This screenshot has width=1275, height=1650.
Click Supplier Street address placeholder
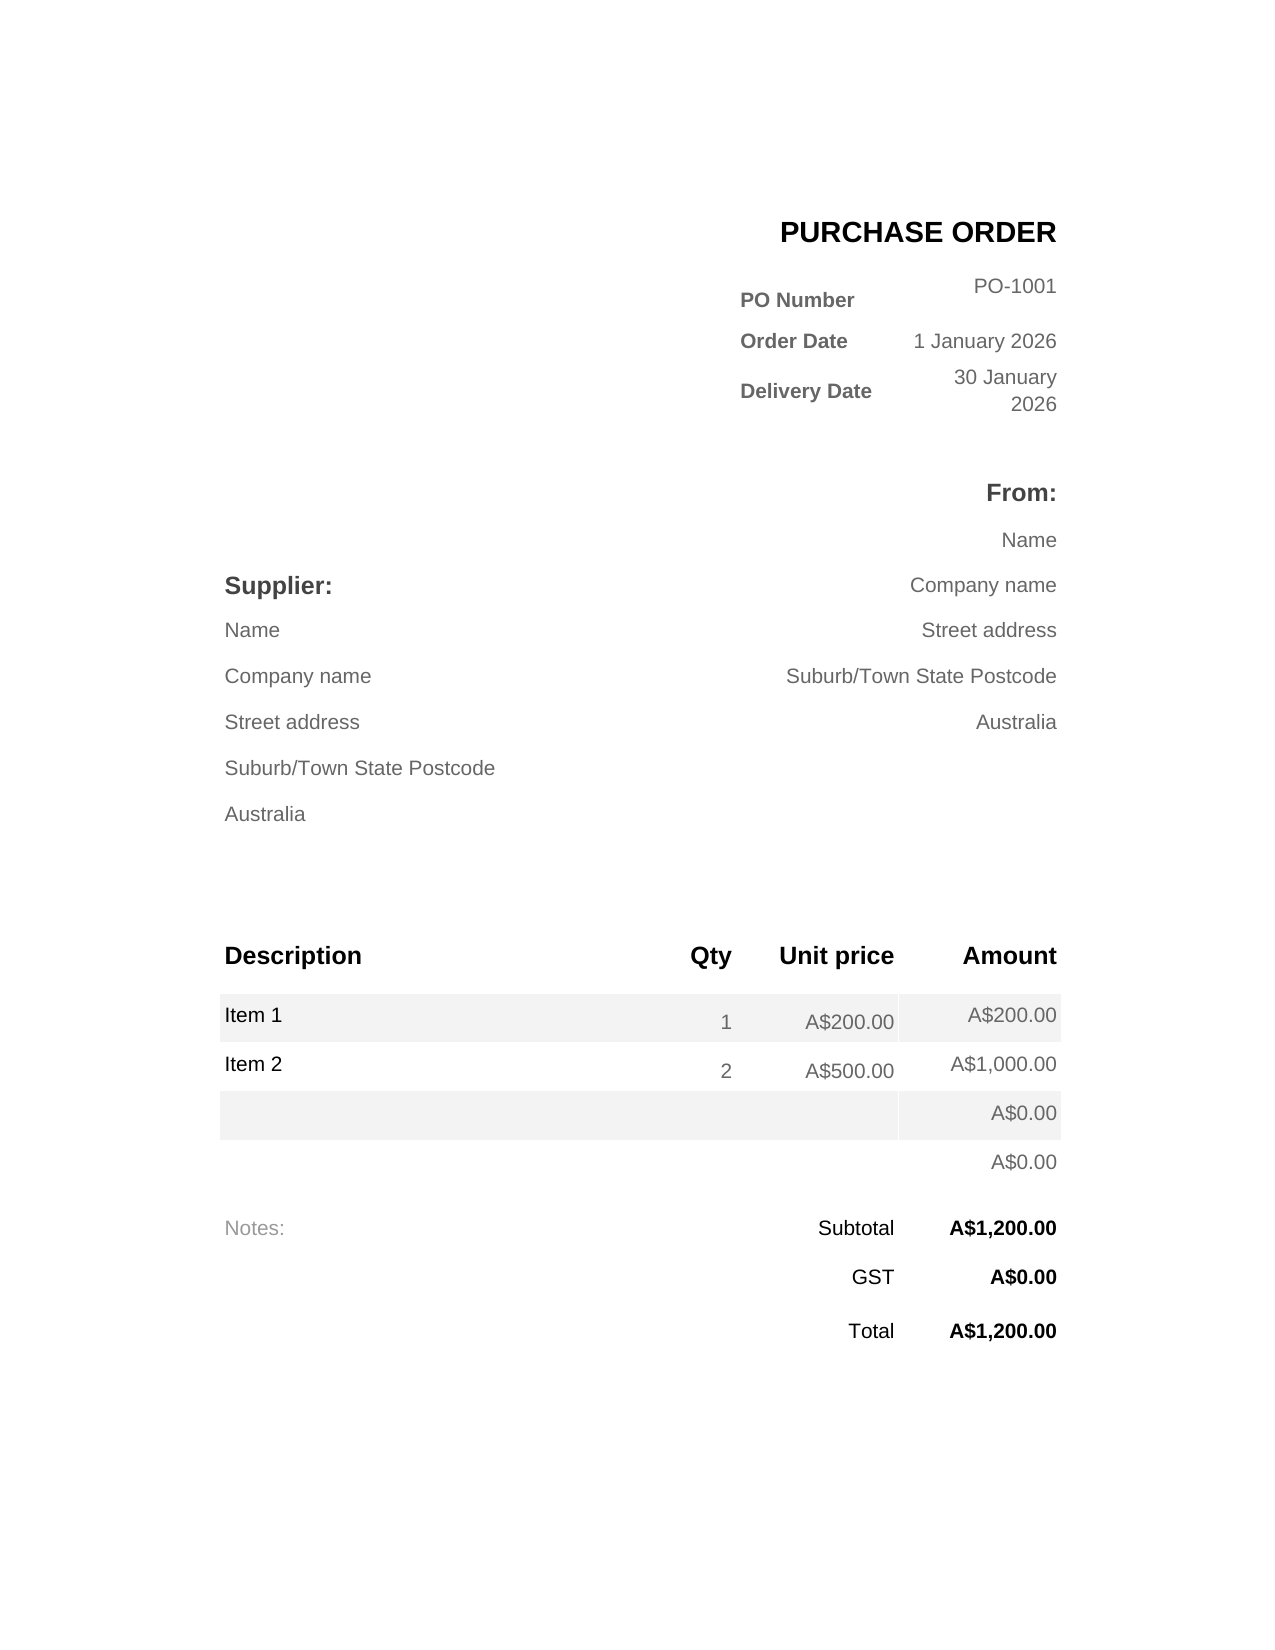292,722
